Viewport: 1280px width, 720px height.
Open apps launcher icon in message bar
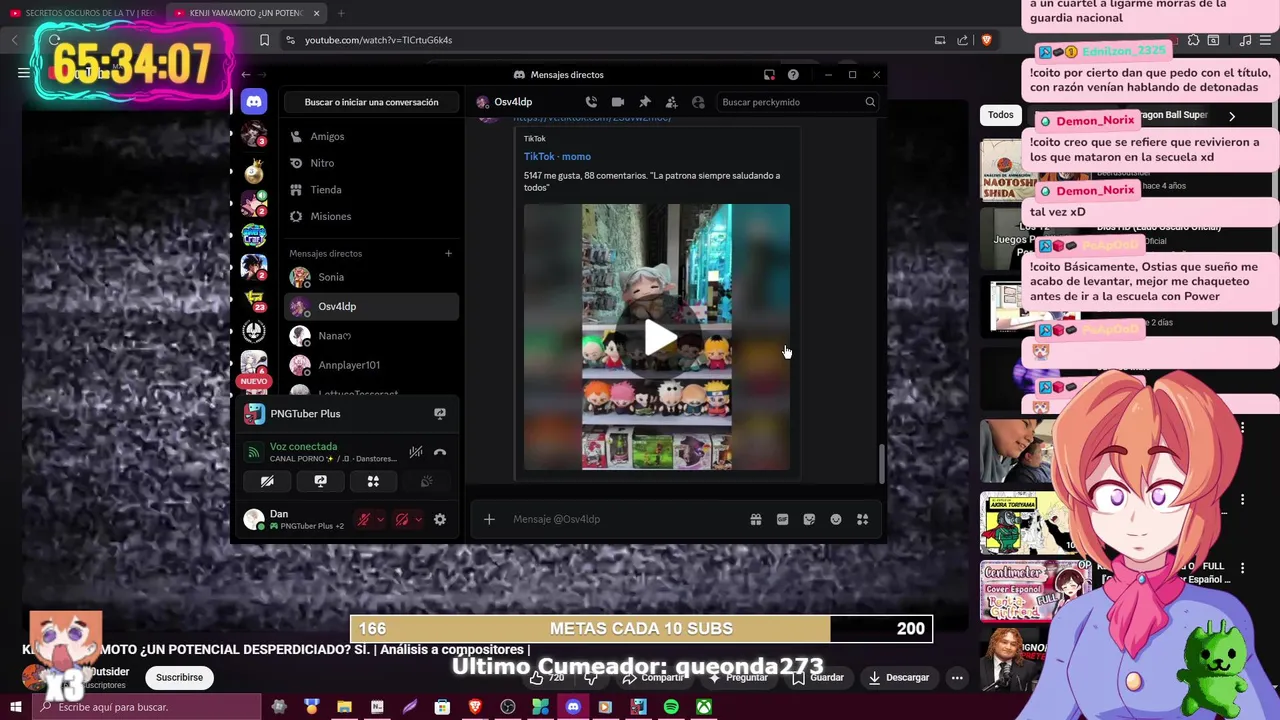pyautogui.click(x=862, y=519)
